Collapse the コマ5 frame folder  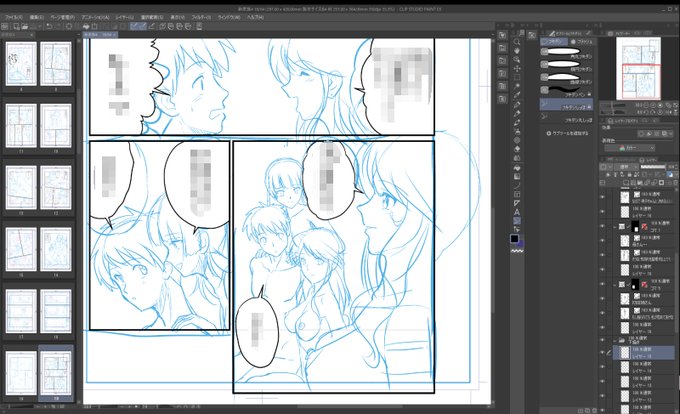click(615, 284)
